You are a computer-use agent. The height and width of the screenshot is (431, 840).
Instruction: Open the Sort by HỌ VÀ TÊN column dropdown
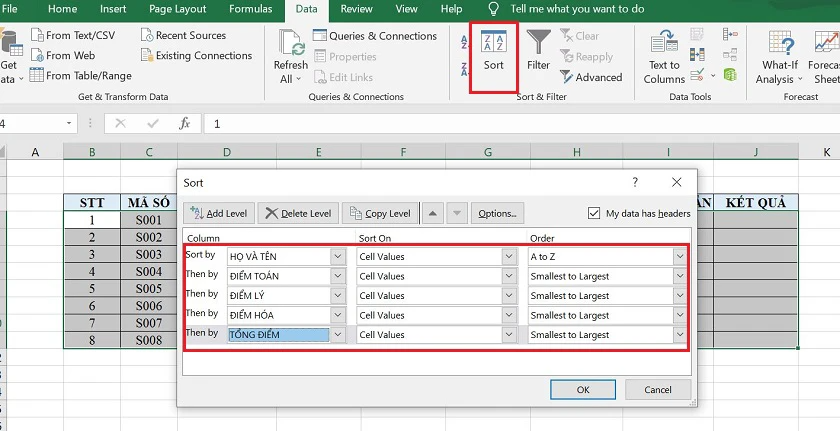338,256
